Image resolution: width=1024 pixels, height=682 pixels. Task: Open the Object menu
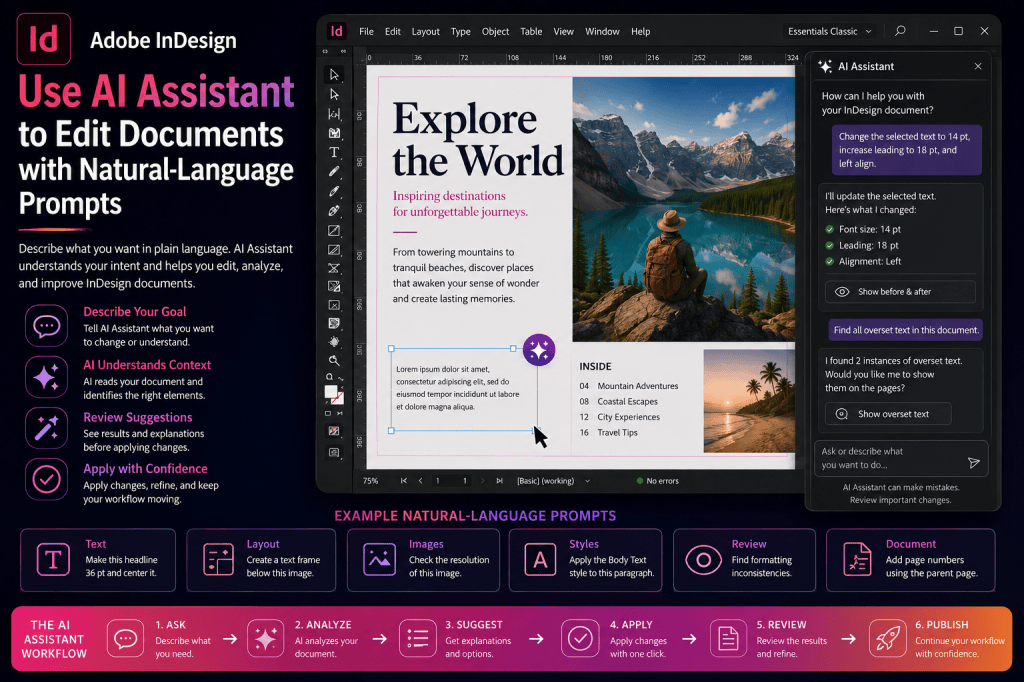[495, 31]
